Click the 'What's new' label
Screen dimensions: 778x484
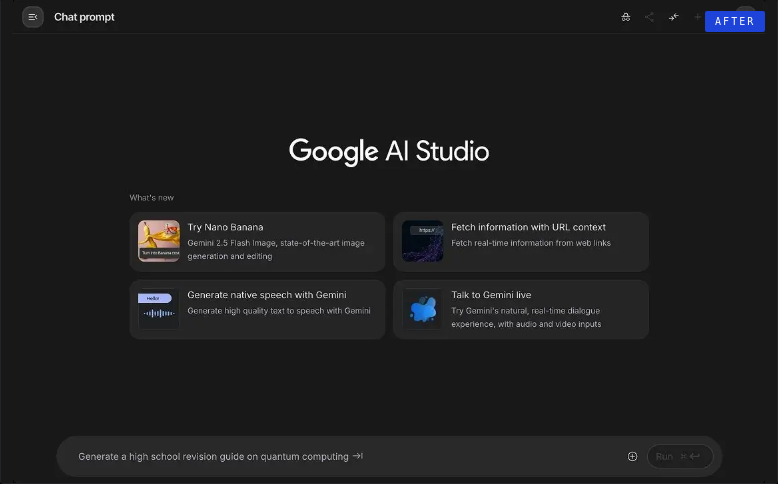point(151,198)
